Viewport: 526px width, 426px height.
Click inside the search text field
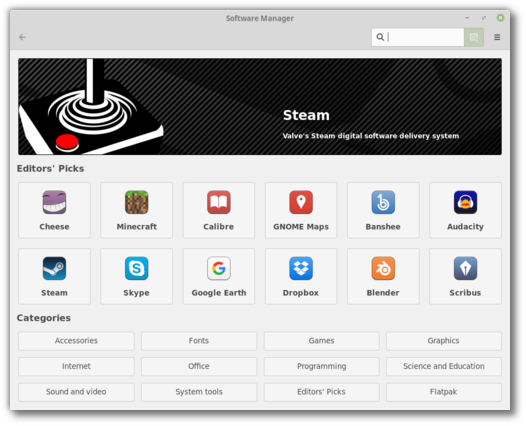[418, 37]
